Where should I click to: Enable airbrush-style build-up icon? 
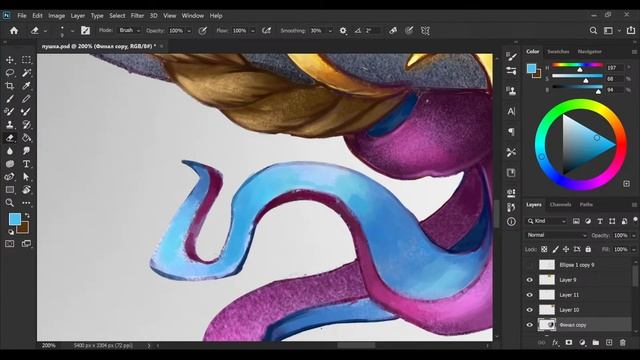click(266, 31)
